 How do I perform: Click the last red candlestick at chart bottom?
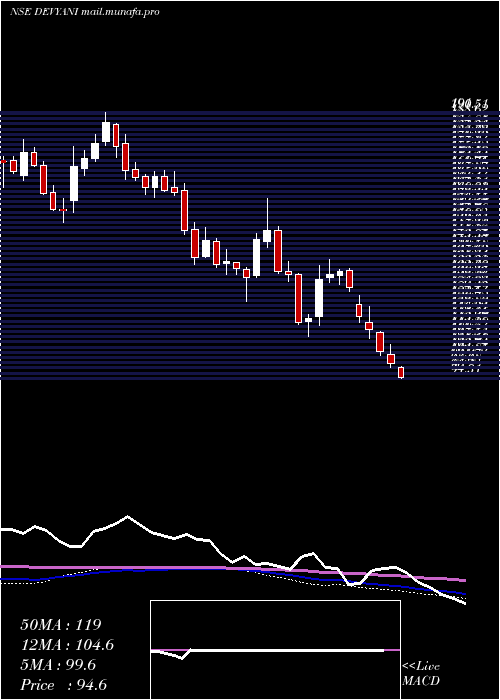pos(401,372)
